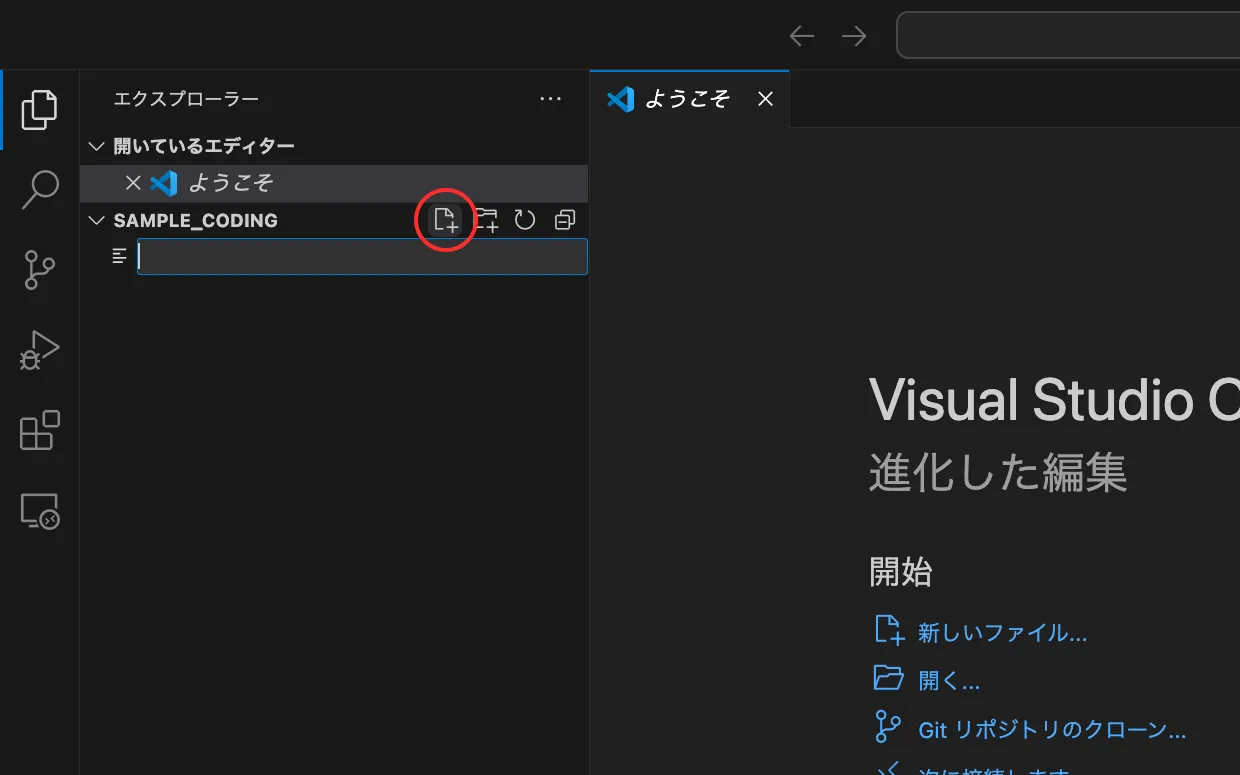Image resolution: width=1240 pixels, height=775 pixels.
Task: Click the command center search box
Action: pyautogui.click(x=1068, y=36)
